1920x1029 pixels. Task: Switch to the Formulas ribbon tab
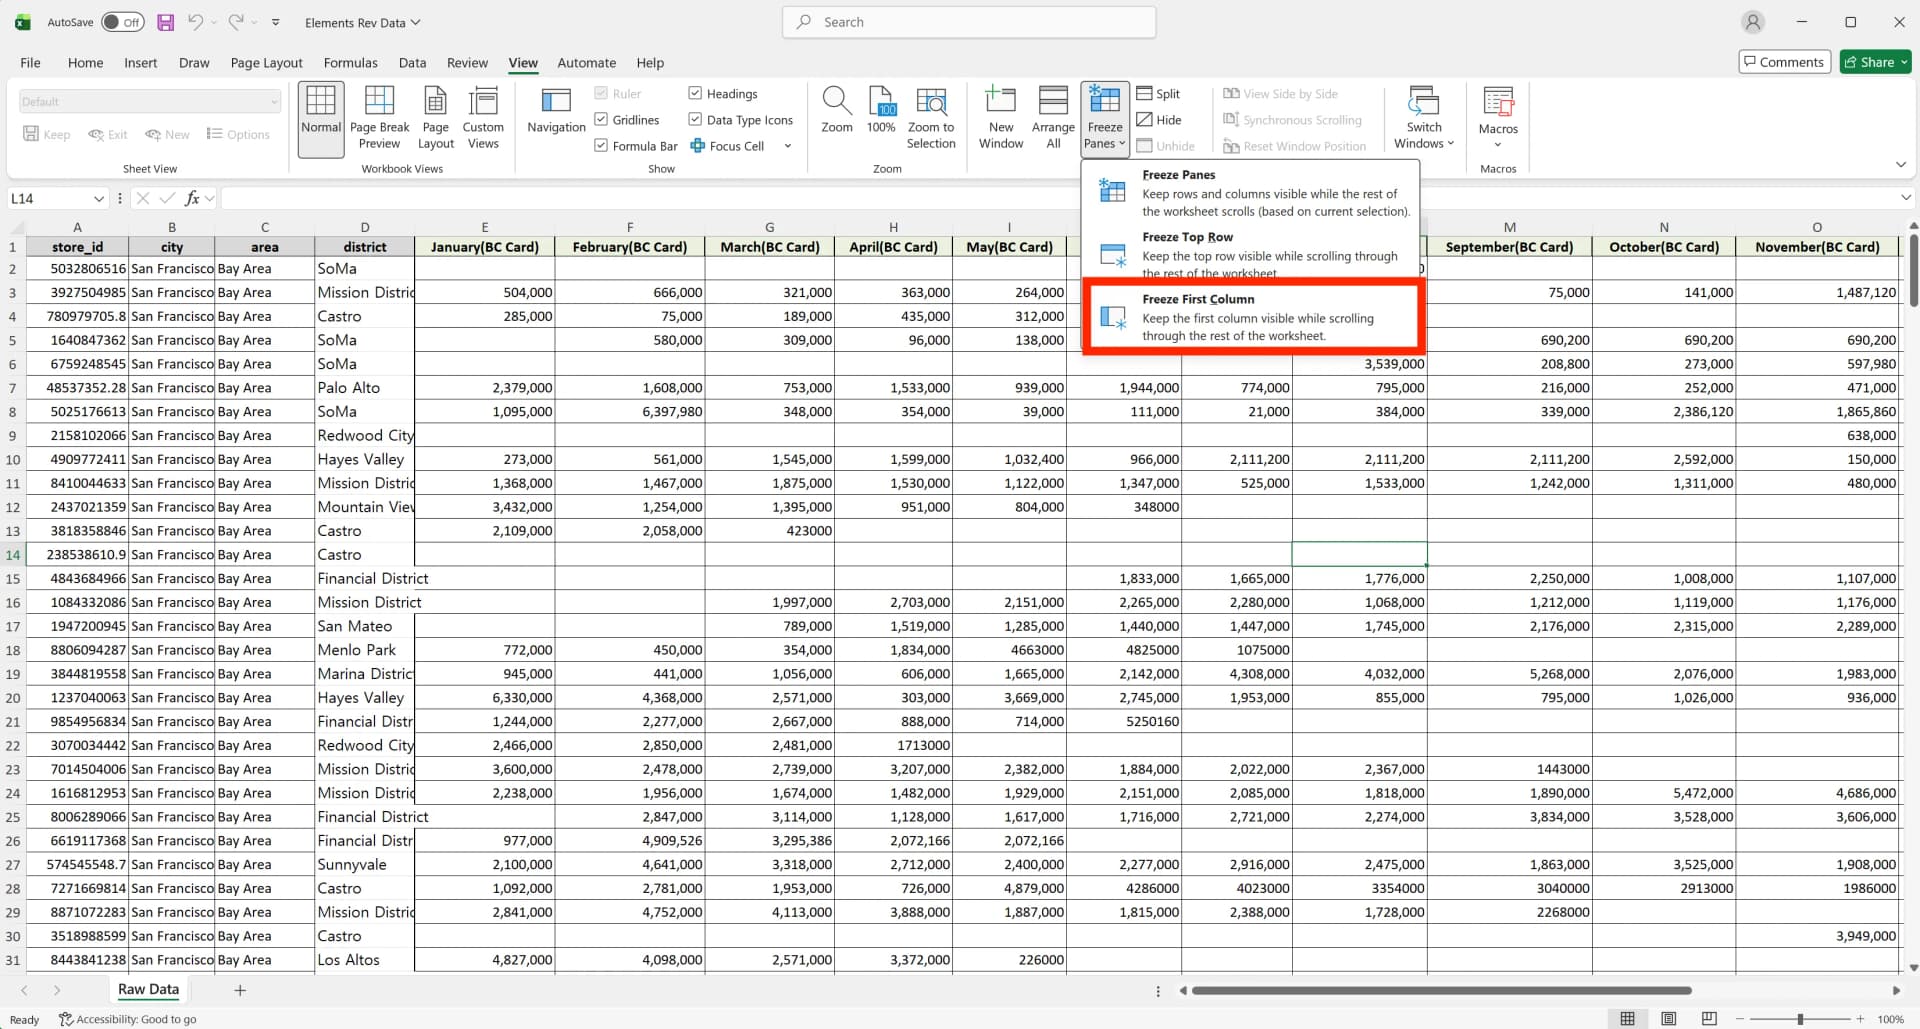point(350,62)
